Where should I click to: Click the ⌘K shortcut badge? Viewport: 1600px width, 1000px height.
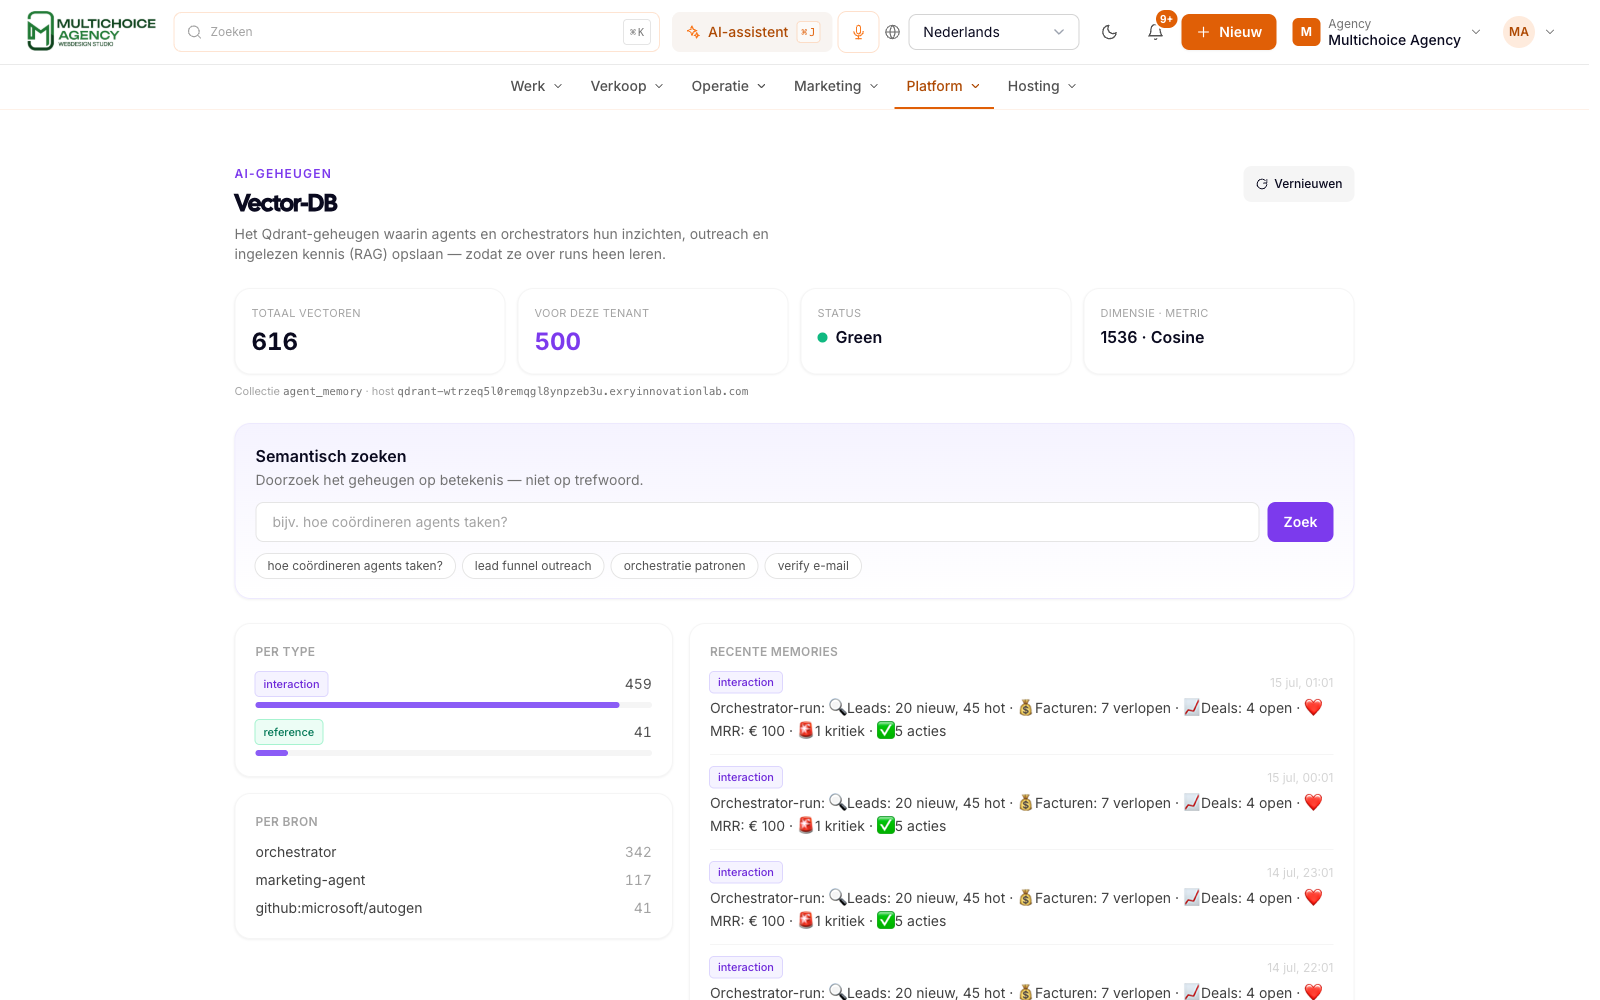pos(637,32)
